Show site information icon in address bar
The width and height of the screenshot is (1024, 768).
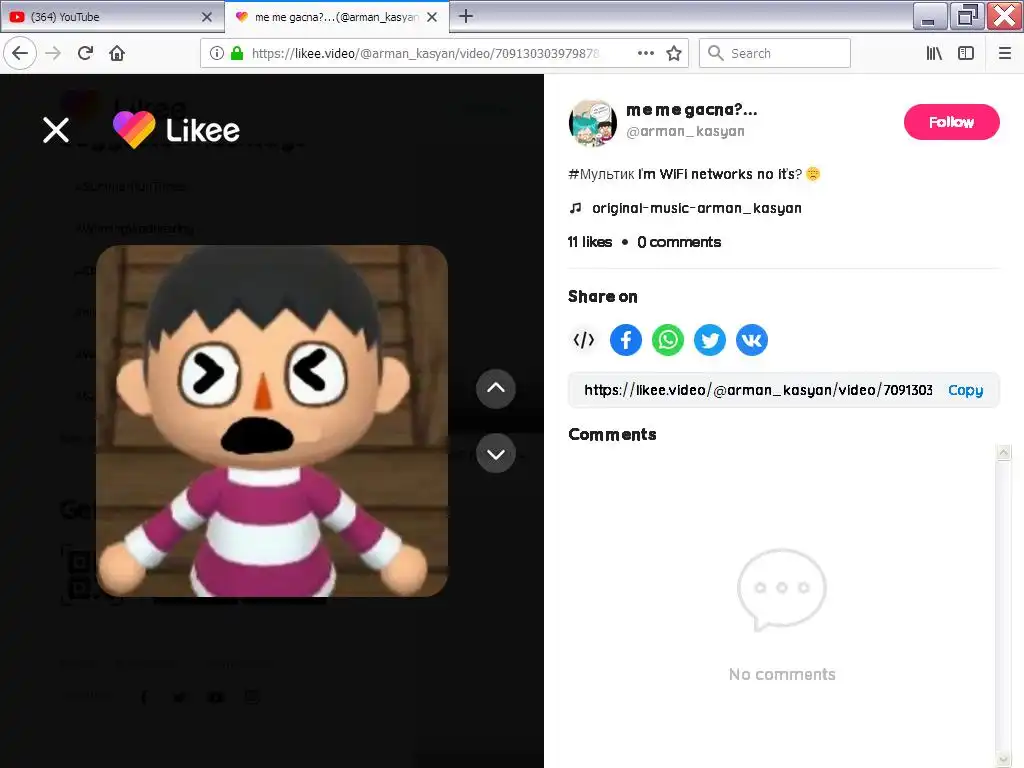pyautogui.click(x=217, y=53)
